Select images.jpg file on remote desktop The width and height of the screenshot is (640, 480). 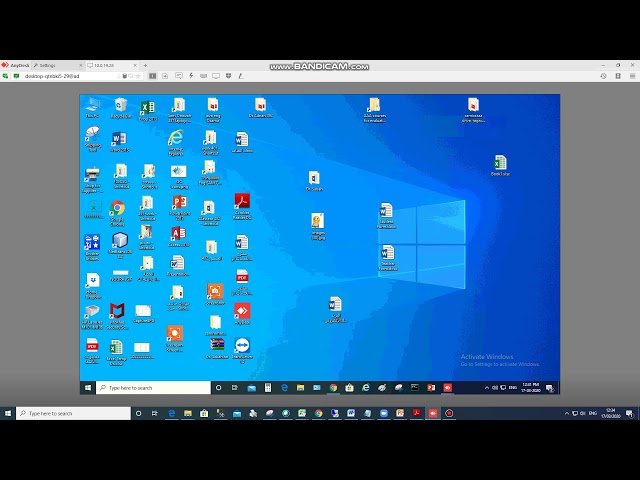318,226
